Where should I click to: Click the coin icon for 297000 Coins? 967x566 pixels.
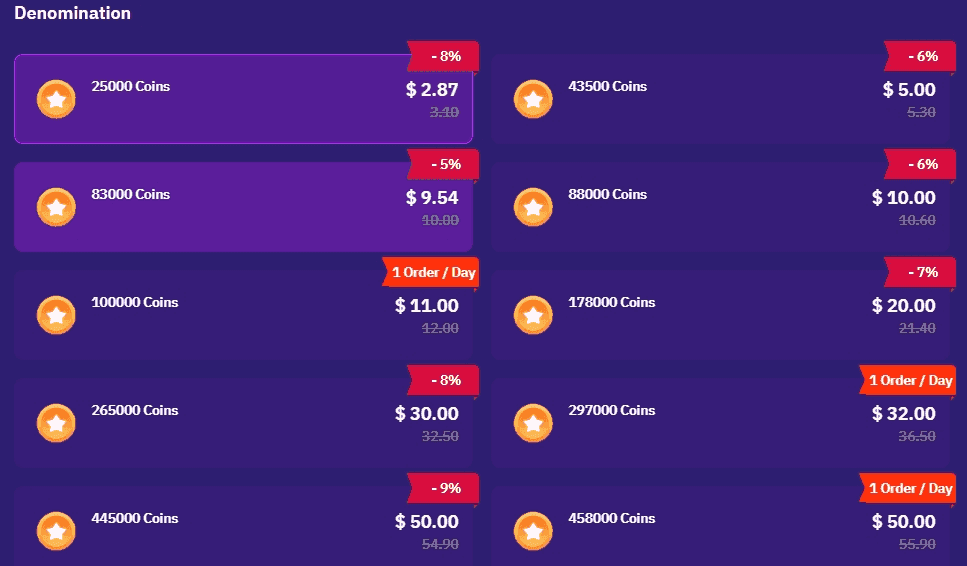point(533,424)
